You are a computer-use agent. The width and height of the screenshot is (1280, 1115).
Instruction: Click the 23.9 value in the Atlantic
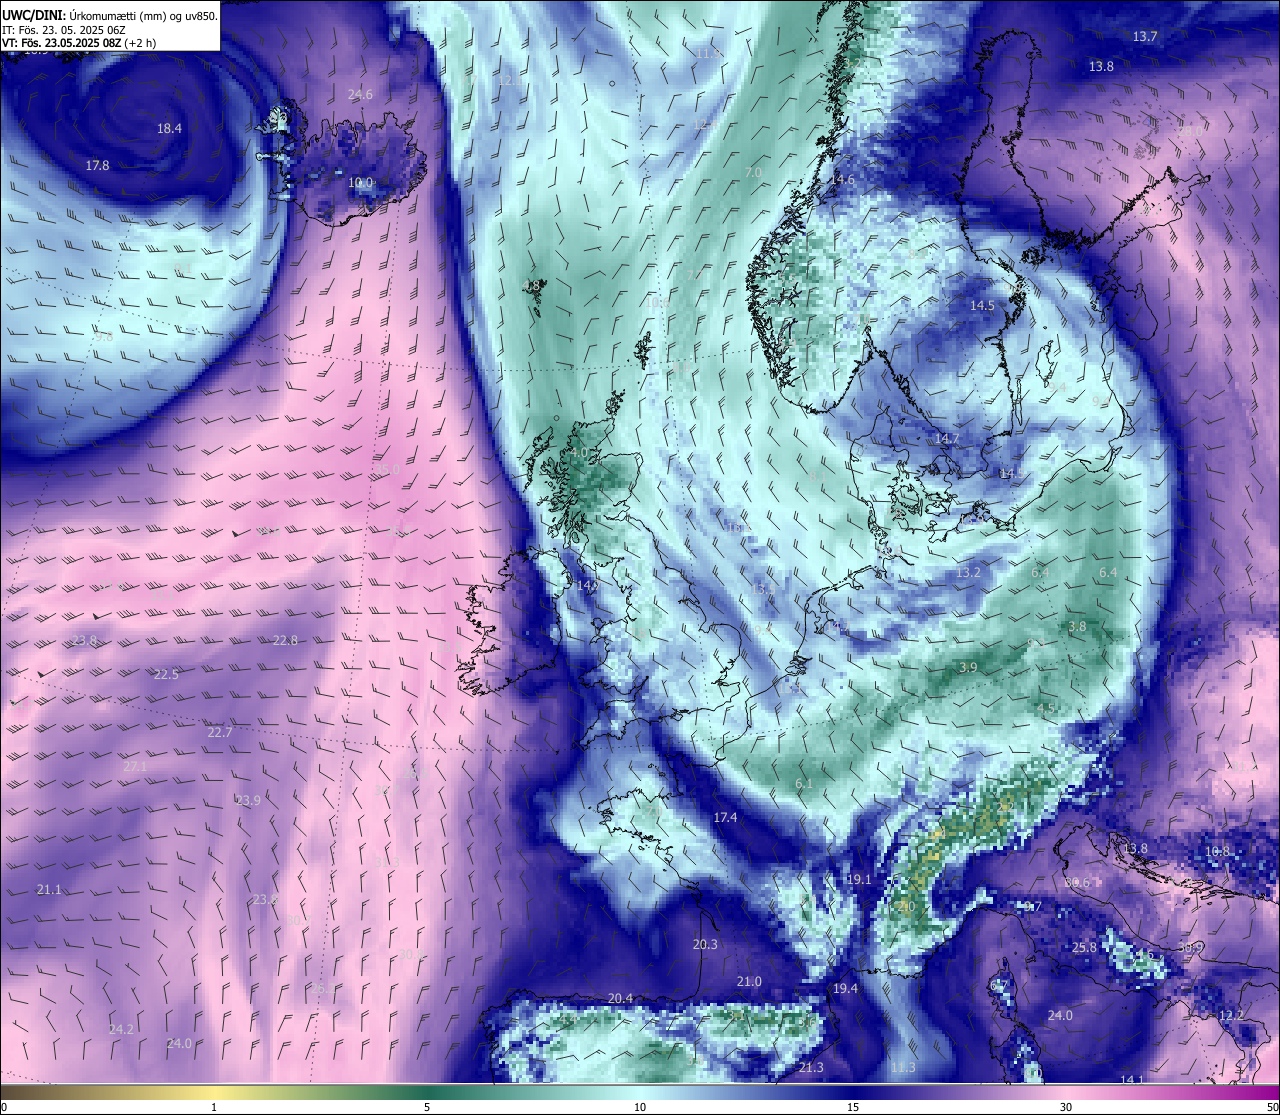pos(248,800)
